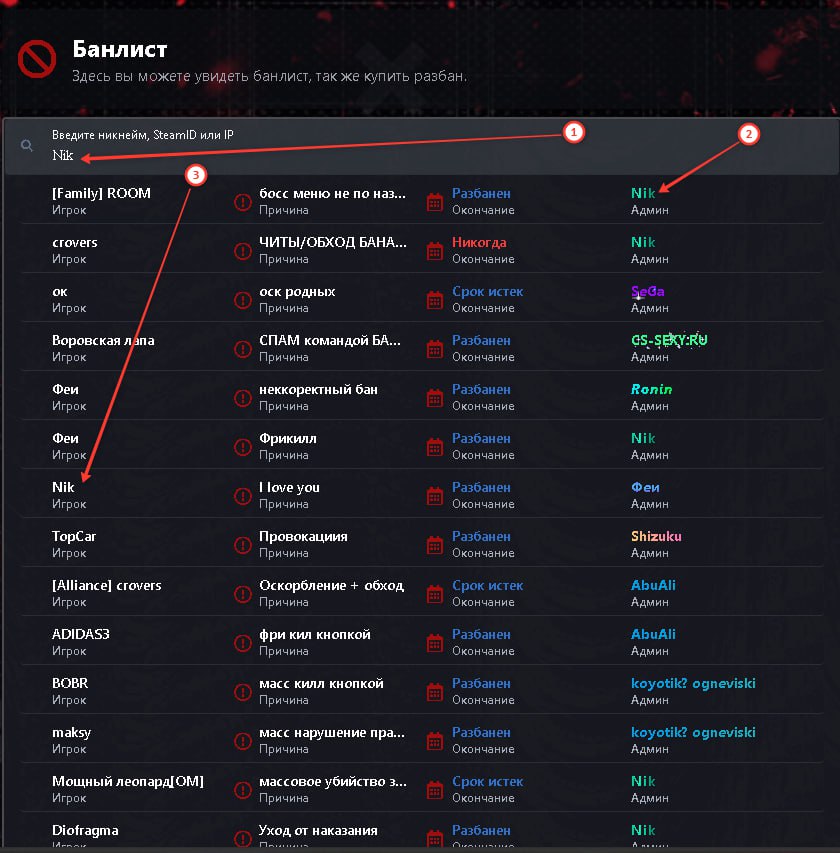Click warning icon beside 'I love you'
Viewport: 840px width, 853px height.
(x=242, y=496)
